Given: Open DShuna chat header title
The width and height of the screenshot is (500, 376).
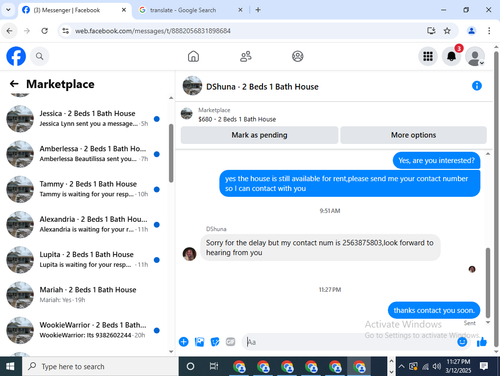Looking at the screenshot, I should point(262,87).
